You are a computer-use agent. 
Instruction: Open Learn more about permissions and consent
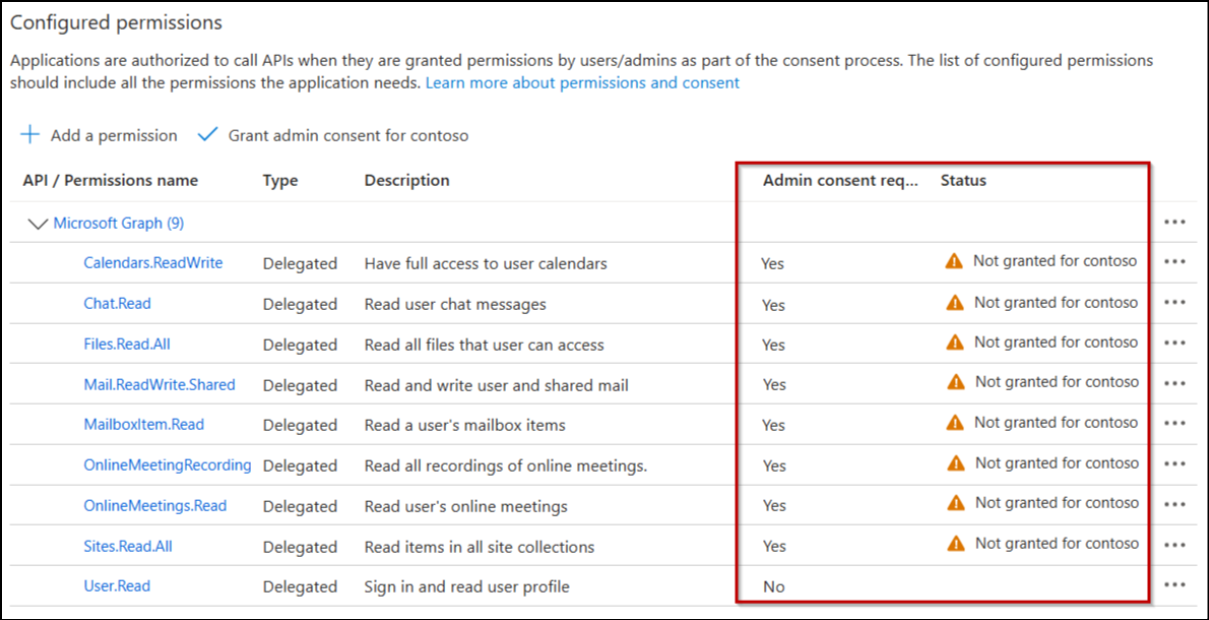582,82
